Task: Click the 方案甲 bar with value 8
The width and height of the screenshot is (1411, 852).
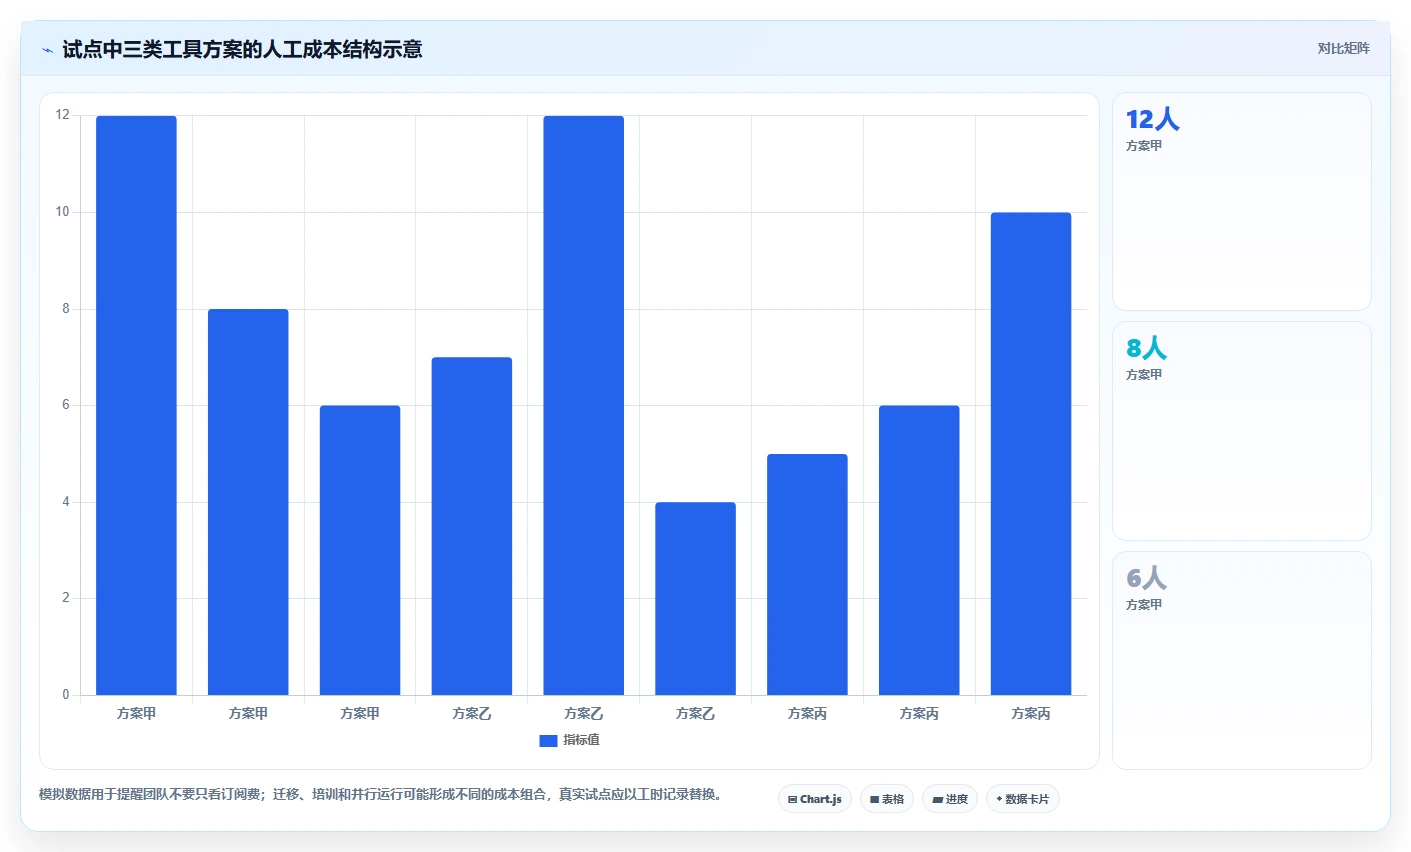Action: pos(248,502)
